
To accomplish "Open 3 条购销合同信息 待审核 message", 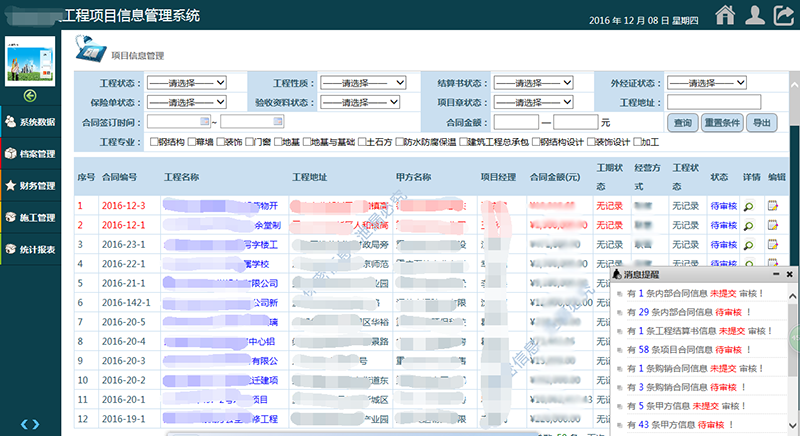I will pos(687,387).
